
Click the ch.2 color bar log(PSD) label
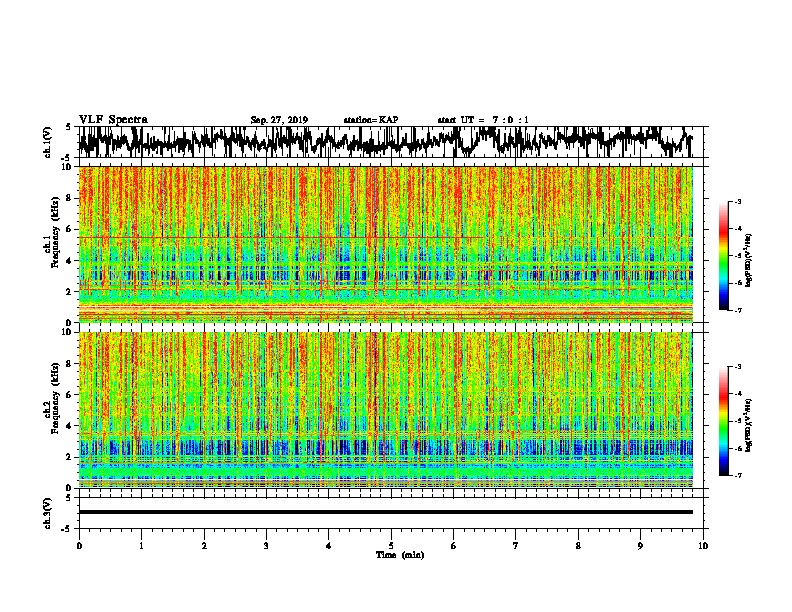[749, 425]
